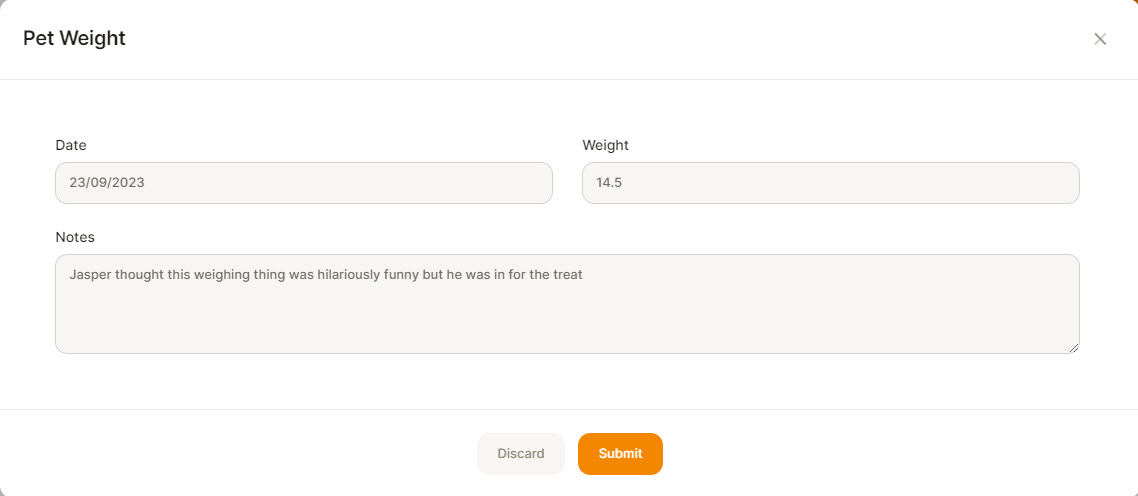Click the Pet Weight dialog title

tap(74, 38)
